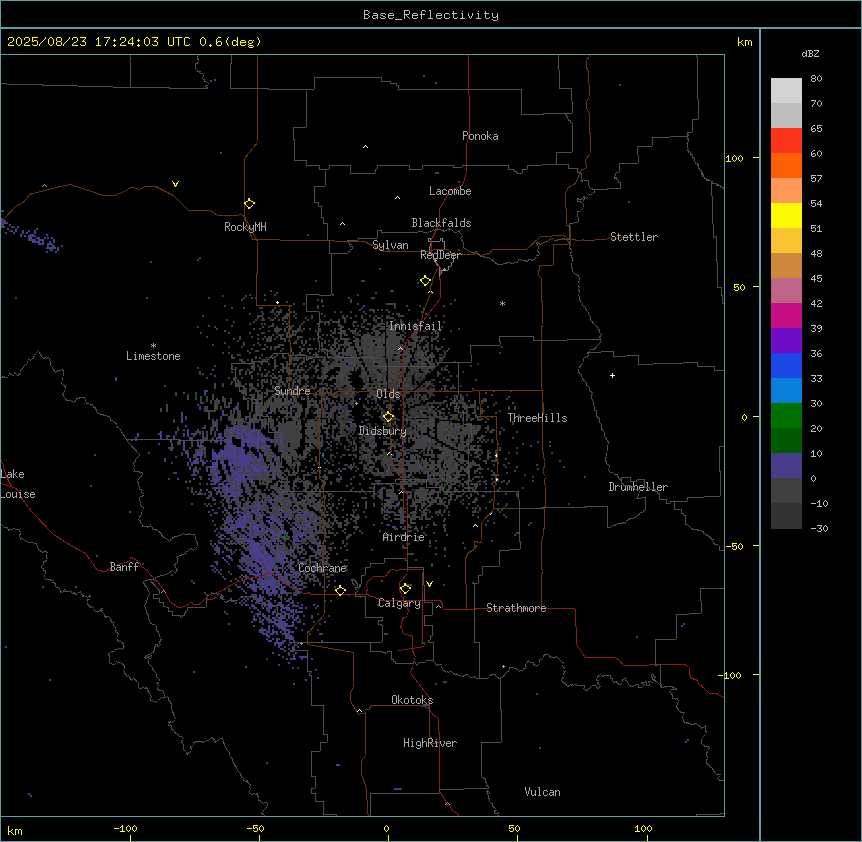Click the 2025/08/23 17:24:03 UTC timestamp
Screen dimensions: 862x842
[x=99, y=42]
